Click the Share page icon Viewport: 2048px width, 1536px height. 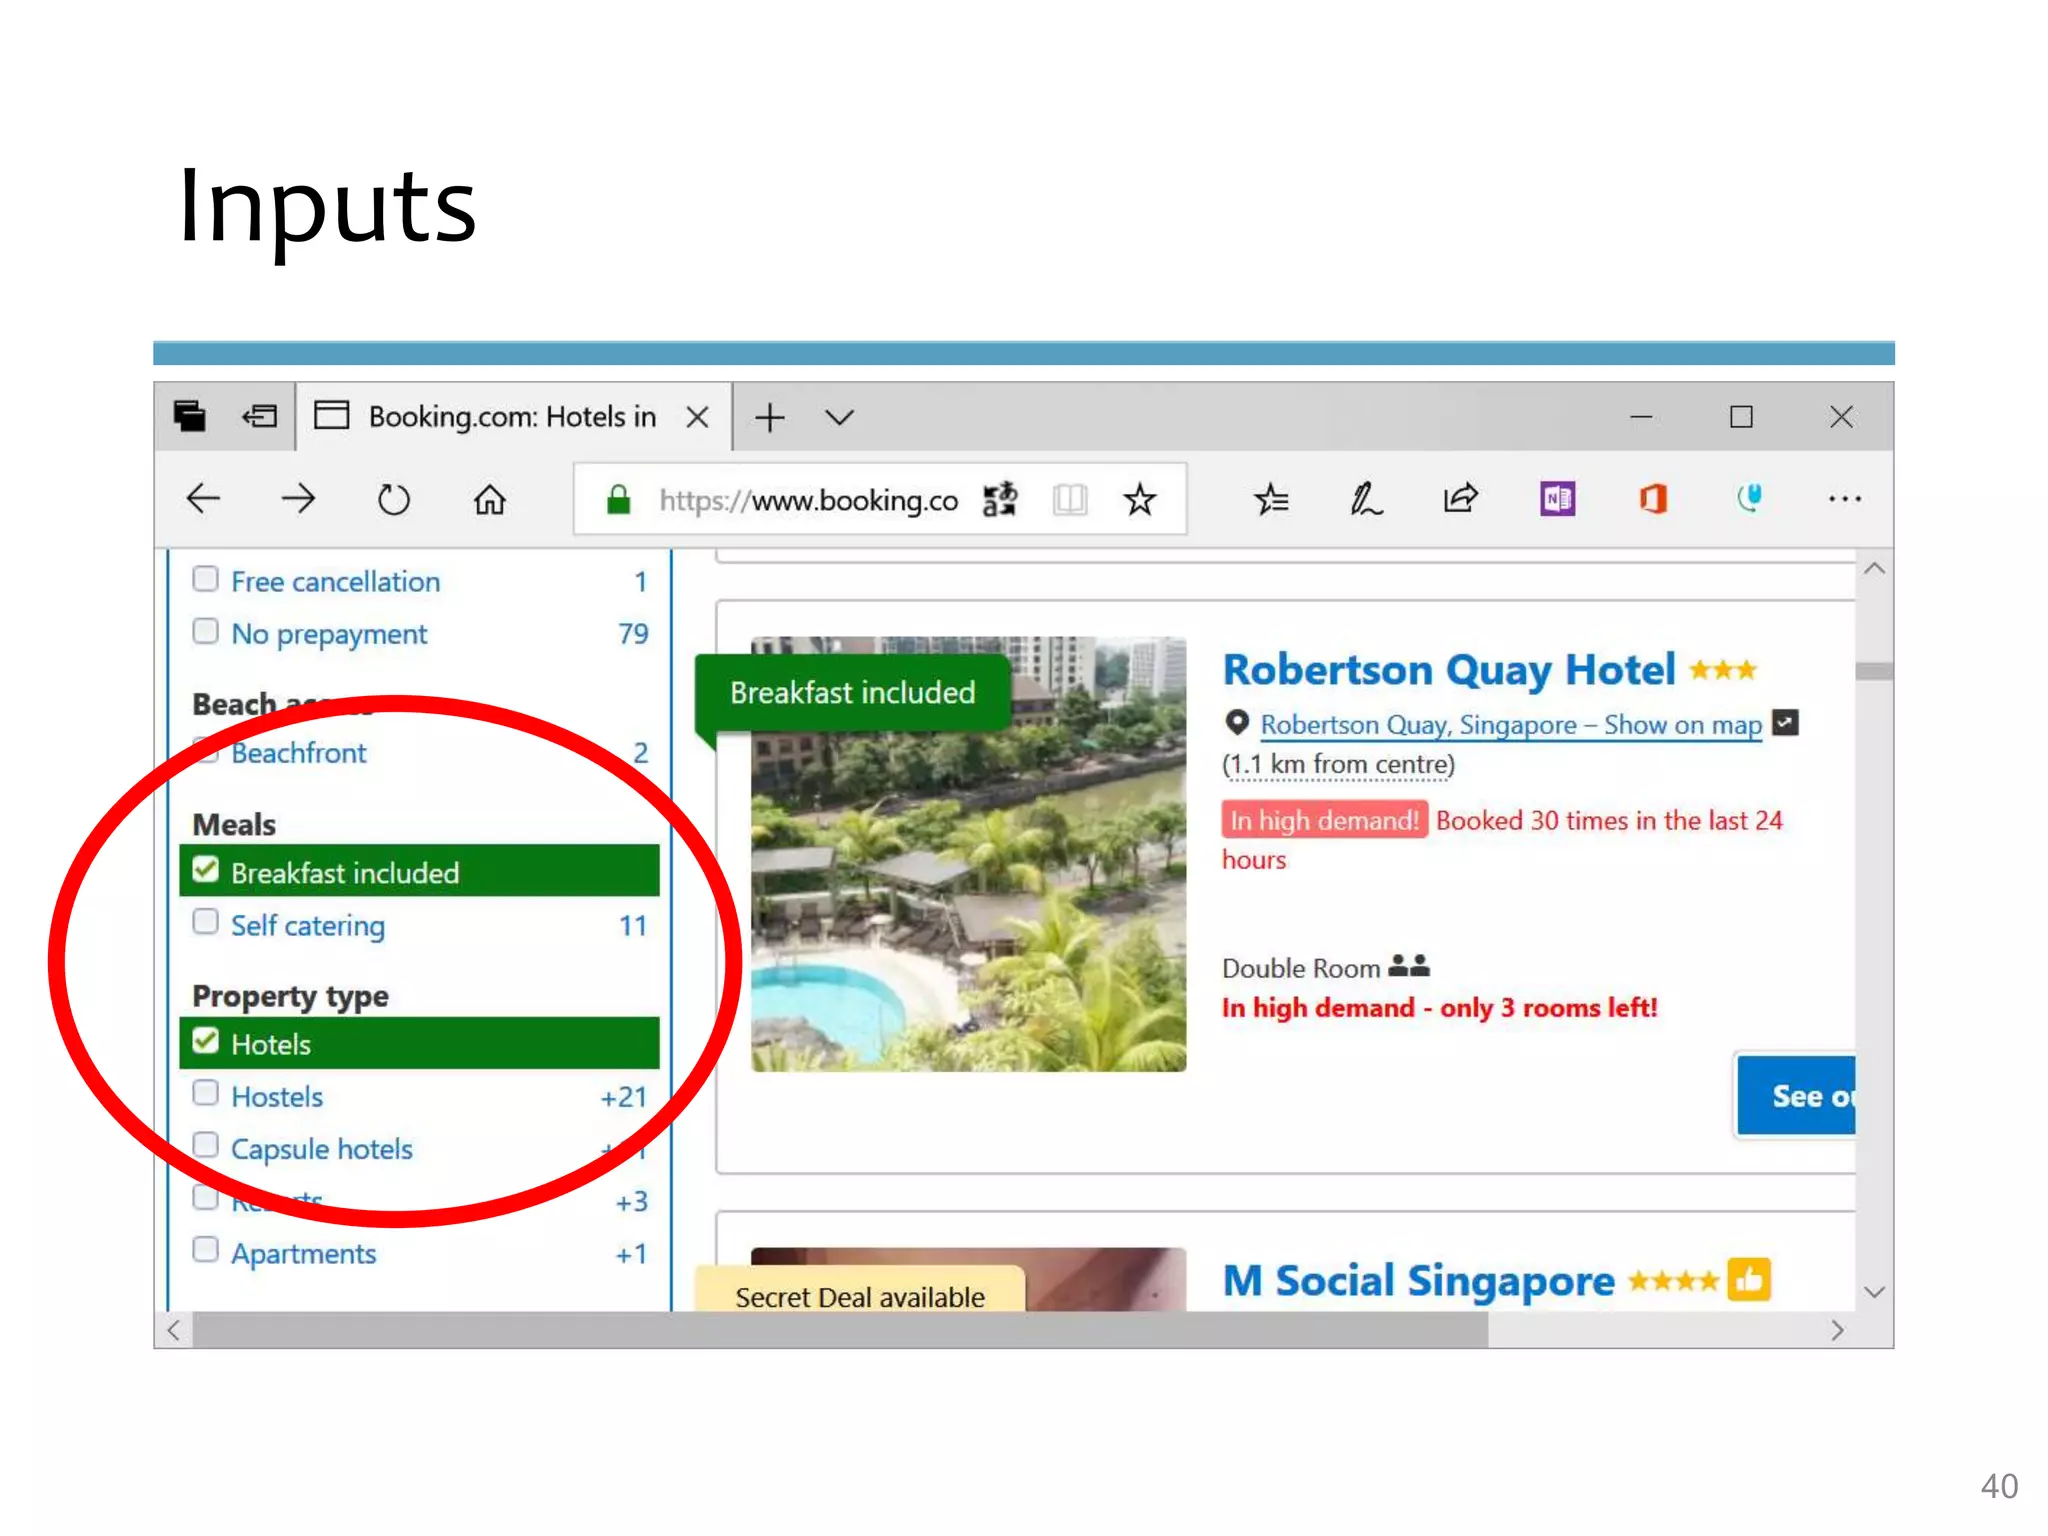[1460, 499]
